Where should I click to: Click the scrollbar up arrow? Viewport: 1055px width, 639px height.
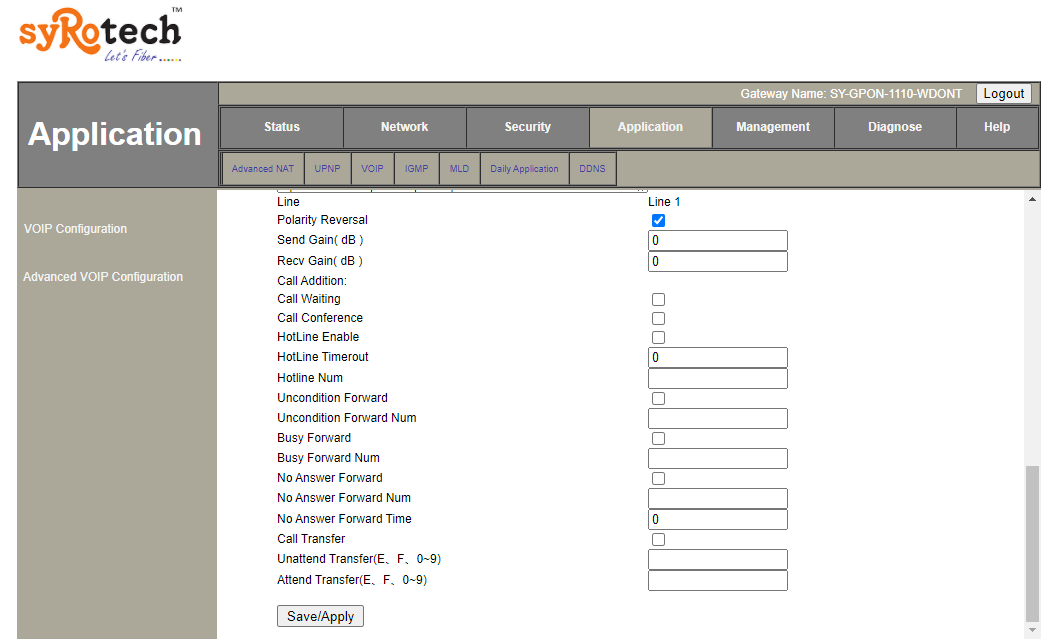[1032, 200]
